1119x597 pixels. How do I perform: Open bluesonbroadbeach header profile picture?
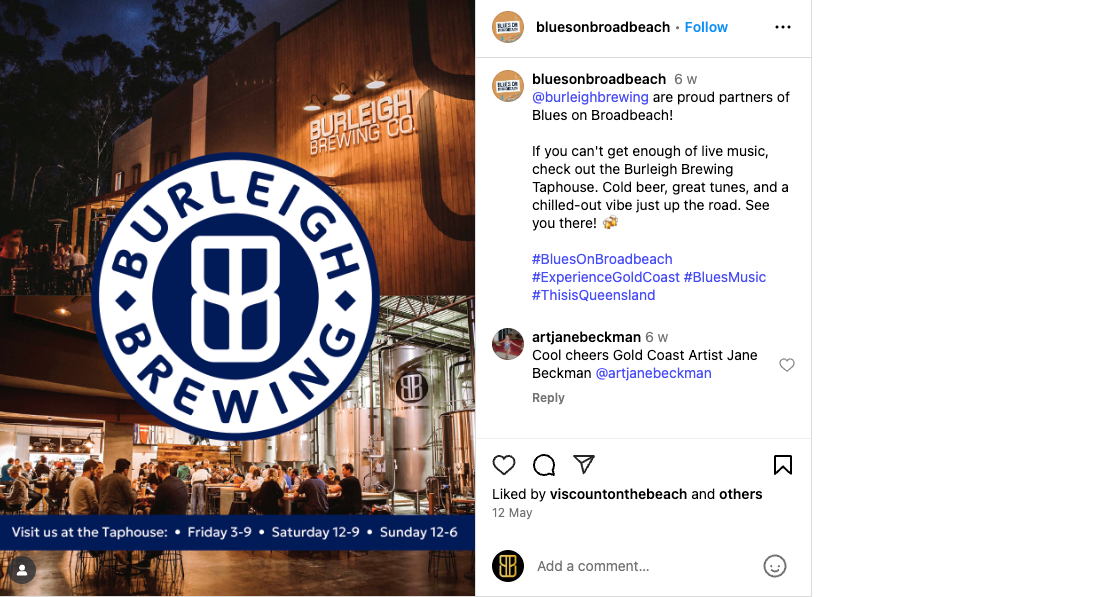coord(508,27)
